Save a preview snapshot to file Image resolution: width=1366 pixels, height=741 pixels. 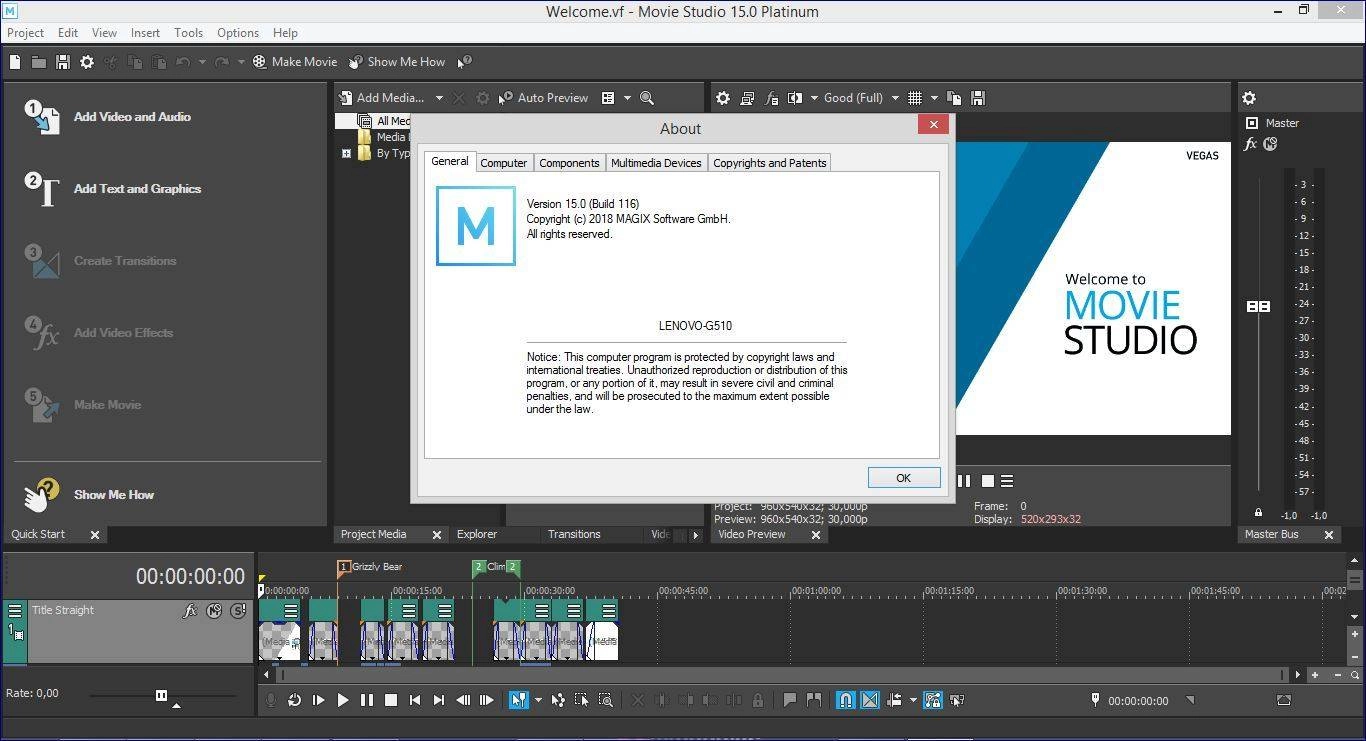pos(978,98)
